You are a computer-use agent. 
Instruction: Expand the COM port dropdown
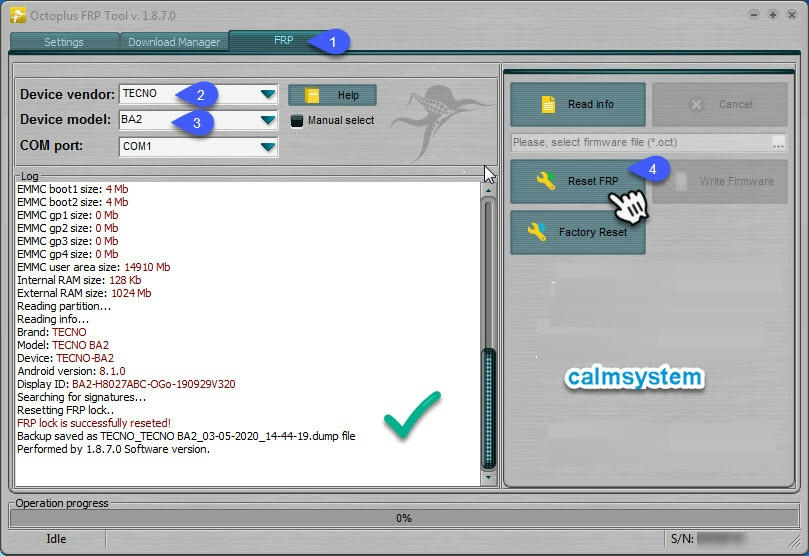(267, 147)
